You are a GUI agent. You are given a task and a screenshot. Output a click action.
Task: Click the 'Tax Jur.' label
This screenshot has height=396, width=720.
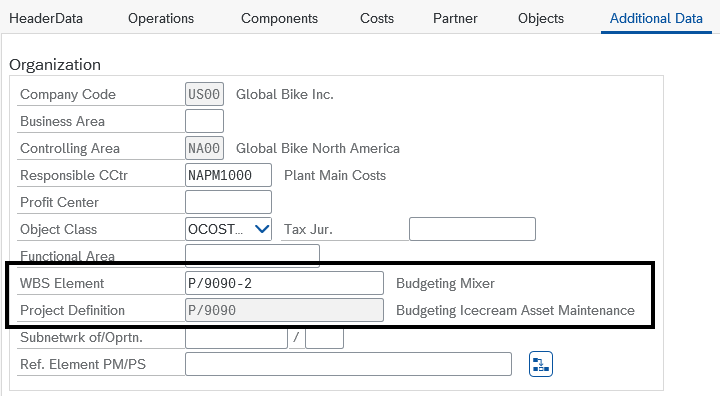click(x=308, y=229)
